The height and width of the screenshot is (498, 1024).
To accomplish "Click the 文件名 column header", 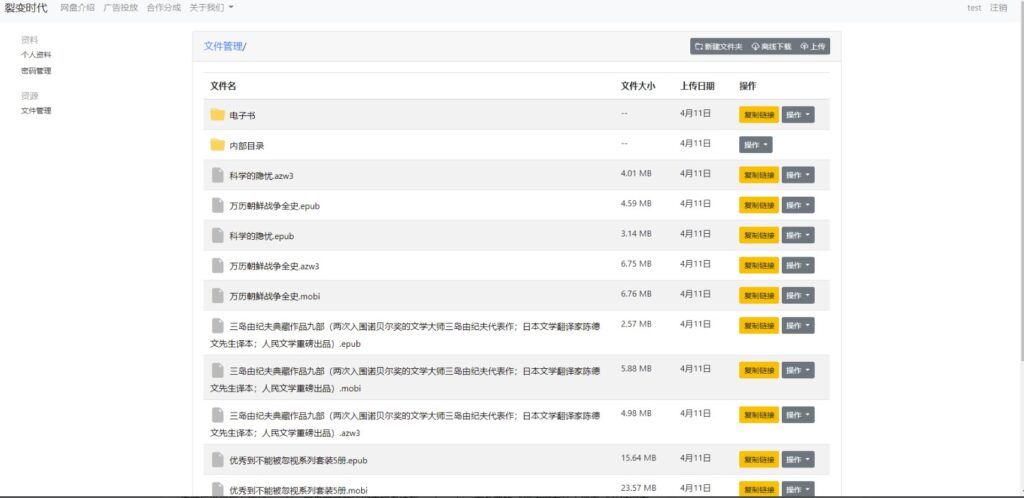I will [223, 86].
